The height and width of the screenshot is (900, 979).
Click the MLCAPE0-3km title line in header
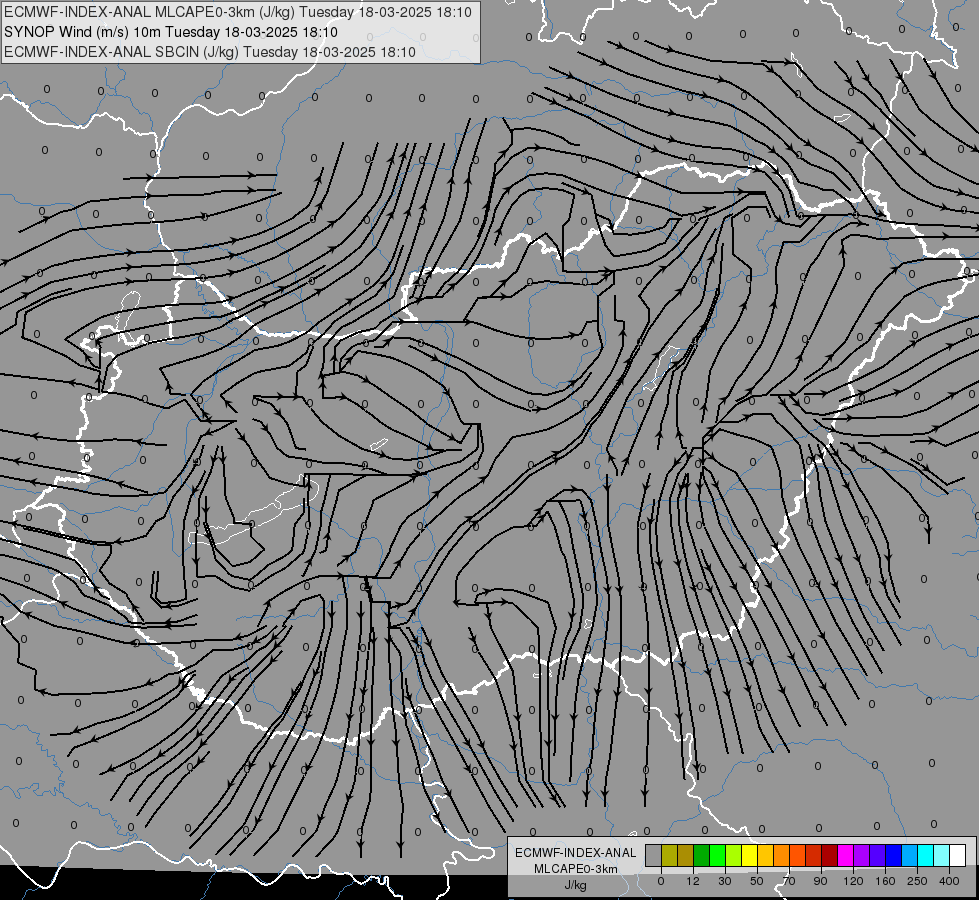[238, 12]
